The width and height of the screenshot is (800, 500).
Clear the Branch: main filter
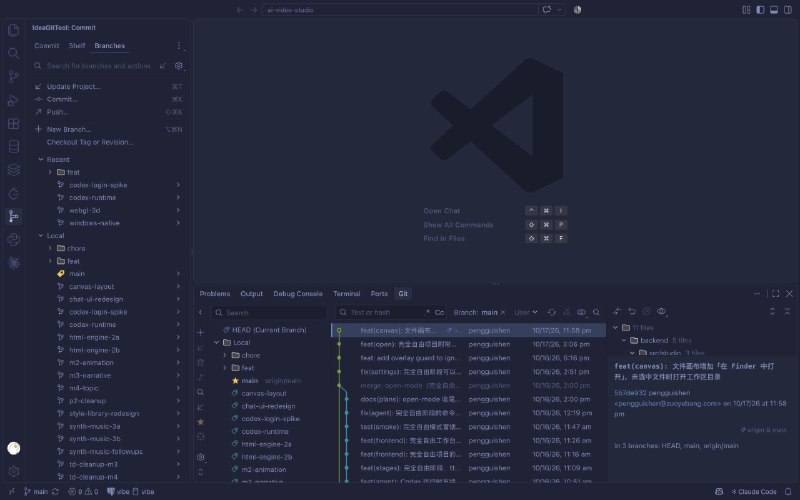coord(503,312)
